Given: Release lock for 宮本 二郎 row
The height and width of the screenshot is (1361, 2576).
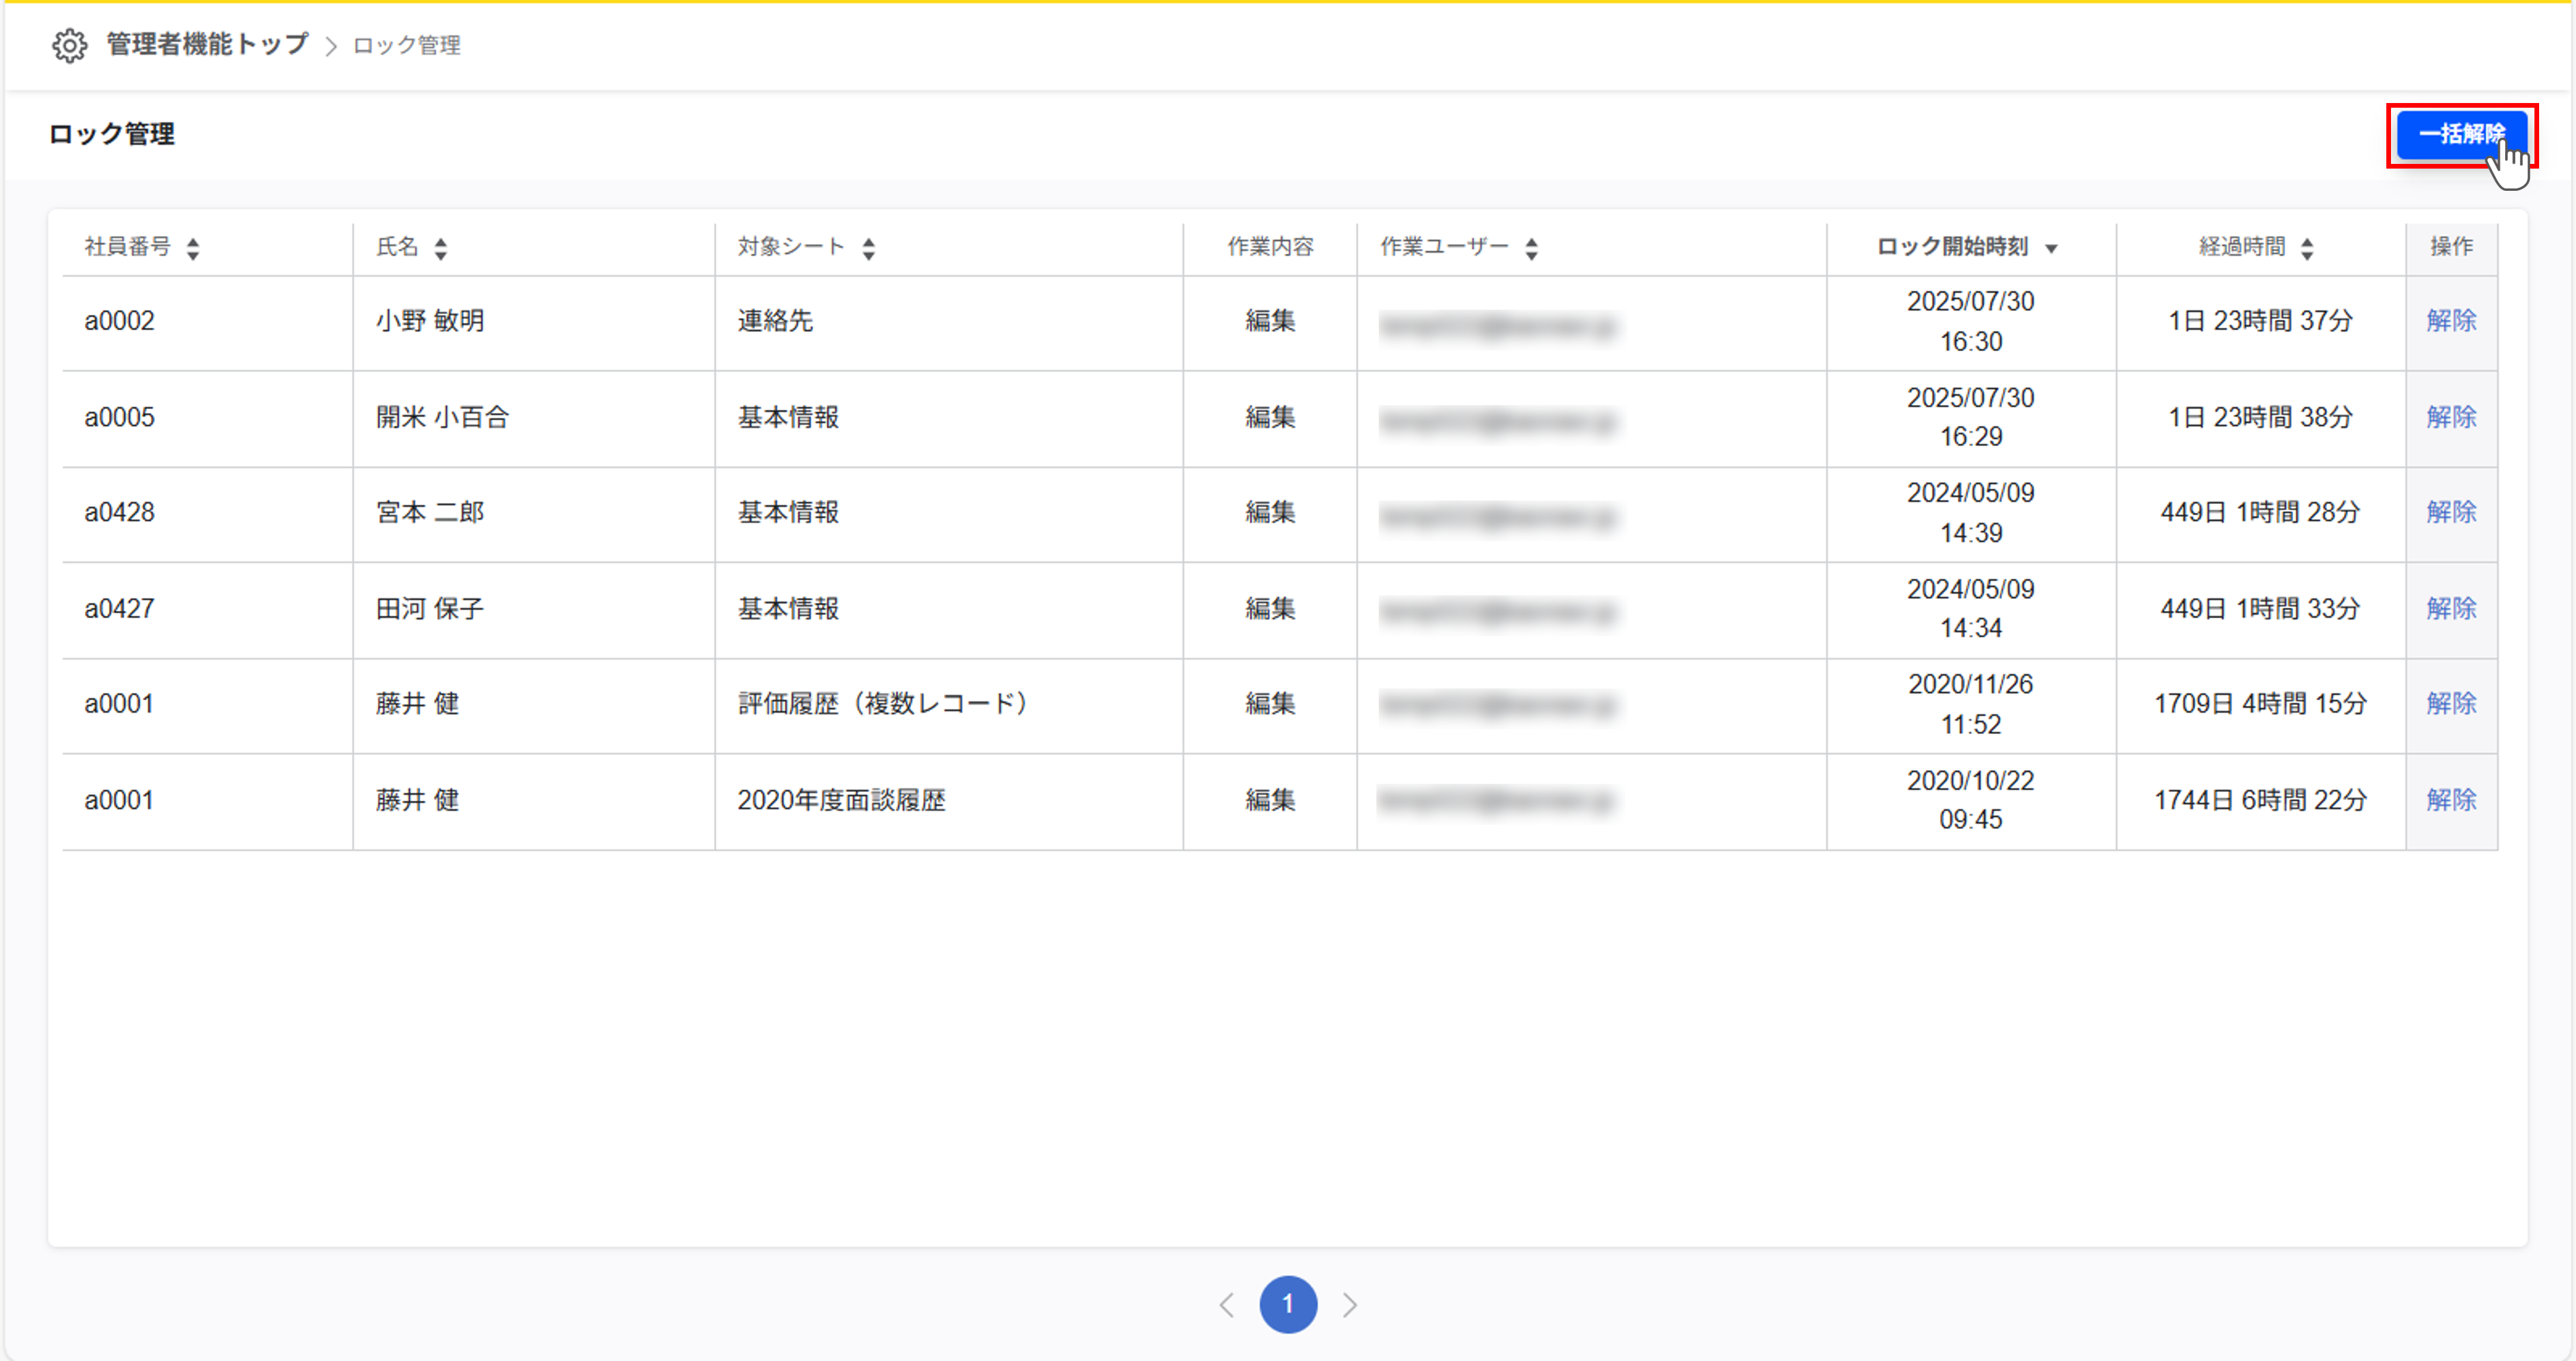Looking at the screenshot, I should point(2451,512).
